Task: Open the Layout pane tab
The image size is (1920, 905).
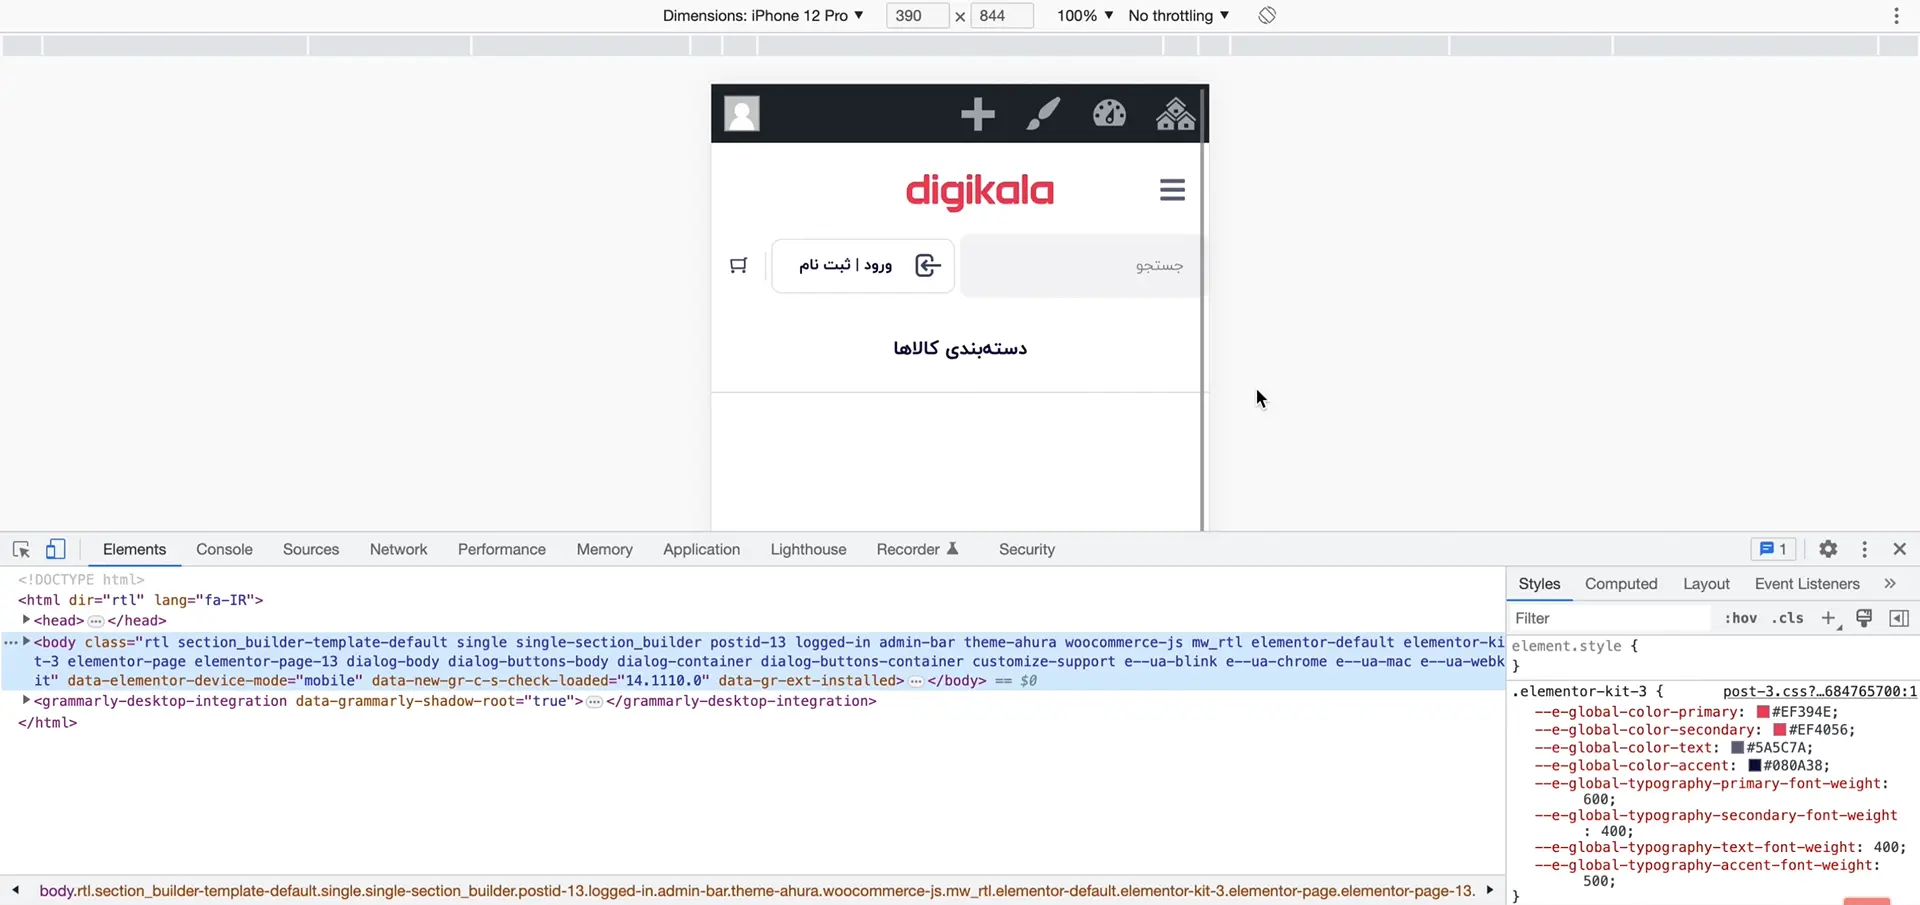Action: [x=1706, y=584]
